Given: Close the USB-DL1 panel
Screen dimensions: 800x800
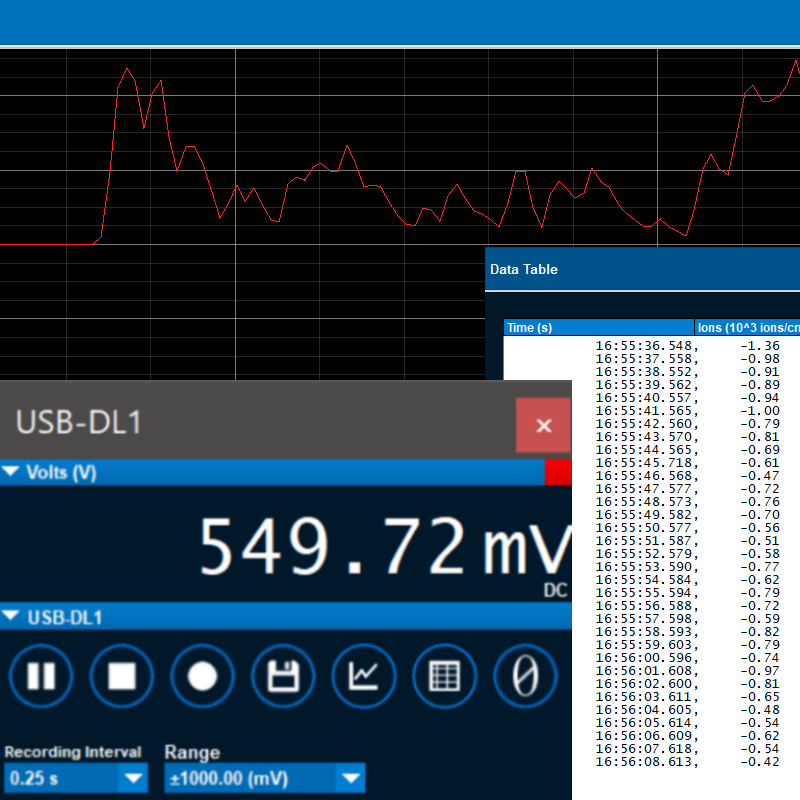Looking at the screenshot, I should pos(543,425).
